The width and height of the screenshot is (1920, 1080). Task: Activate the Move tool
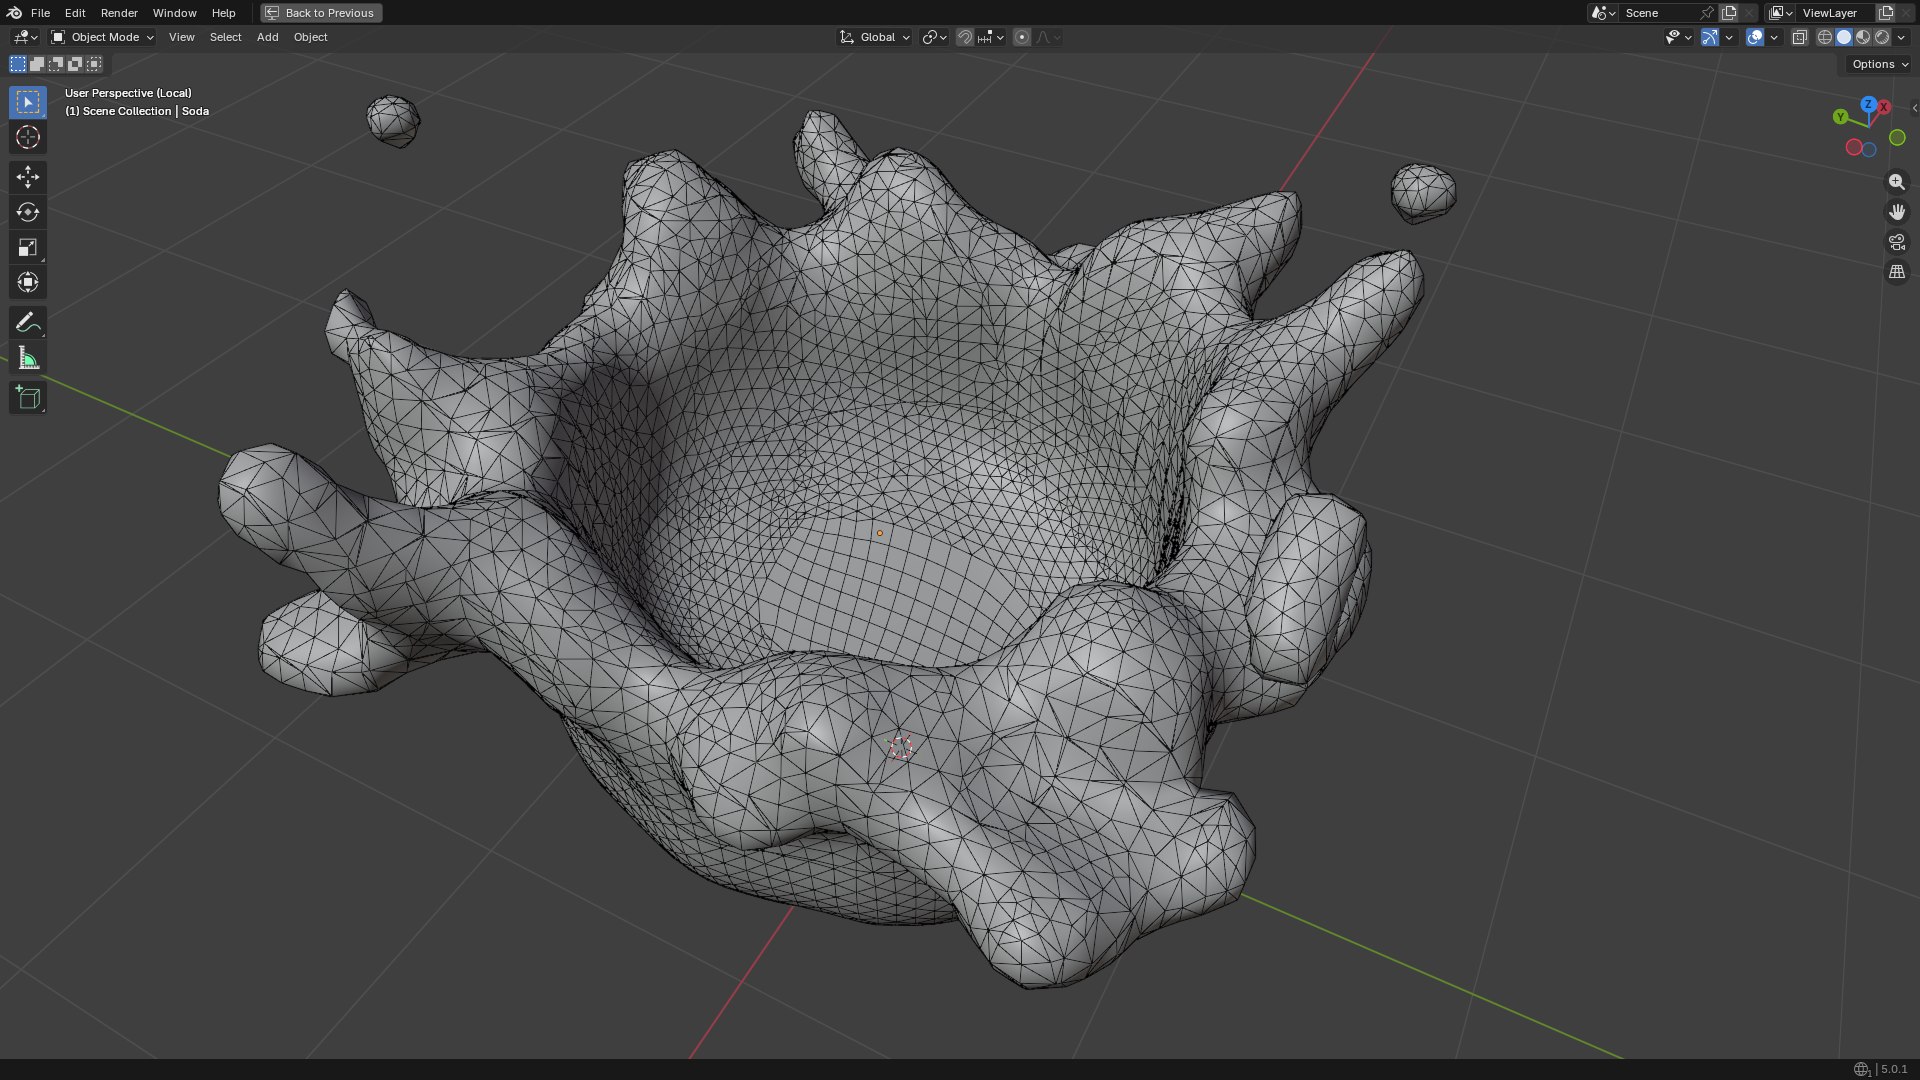click(x=28, y=177)
